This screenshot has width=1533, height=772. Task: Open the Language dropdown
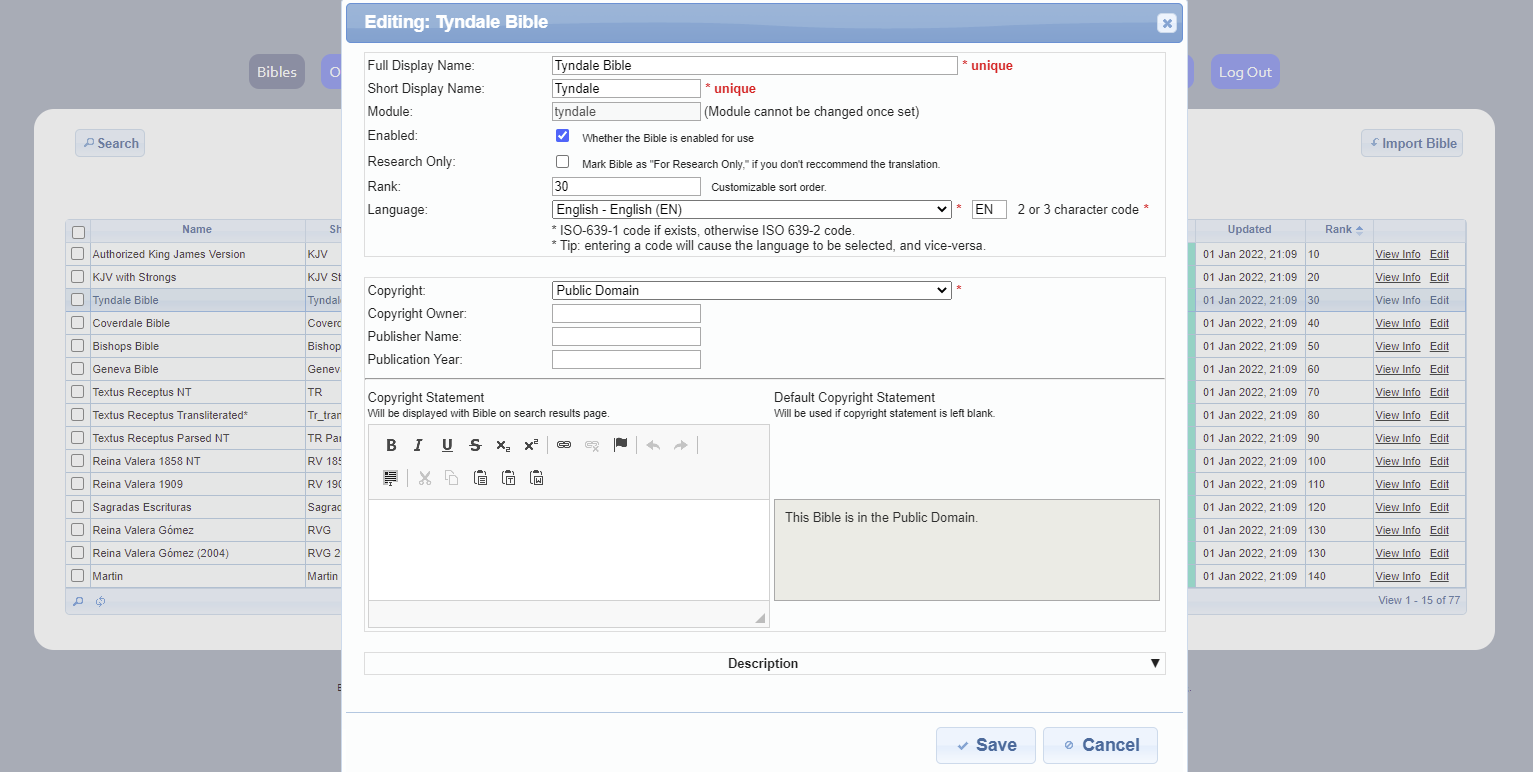[x=751, y=209]
